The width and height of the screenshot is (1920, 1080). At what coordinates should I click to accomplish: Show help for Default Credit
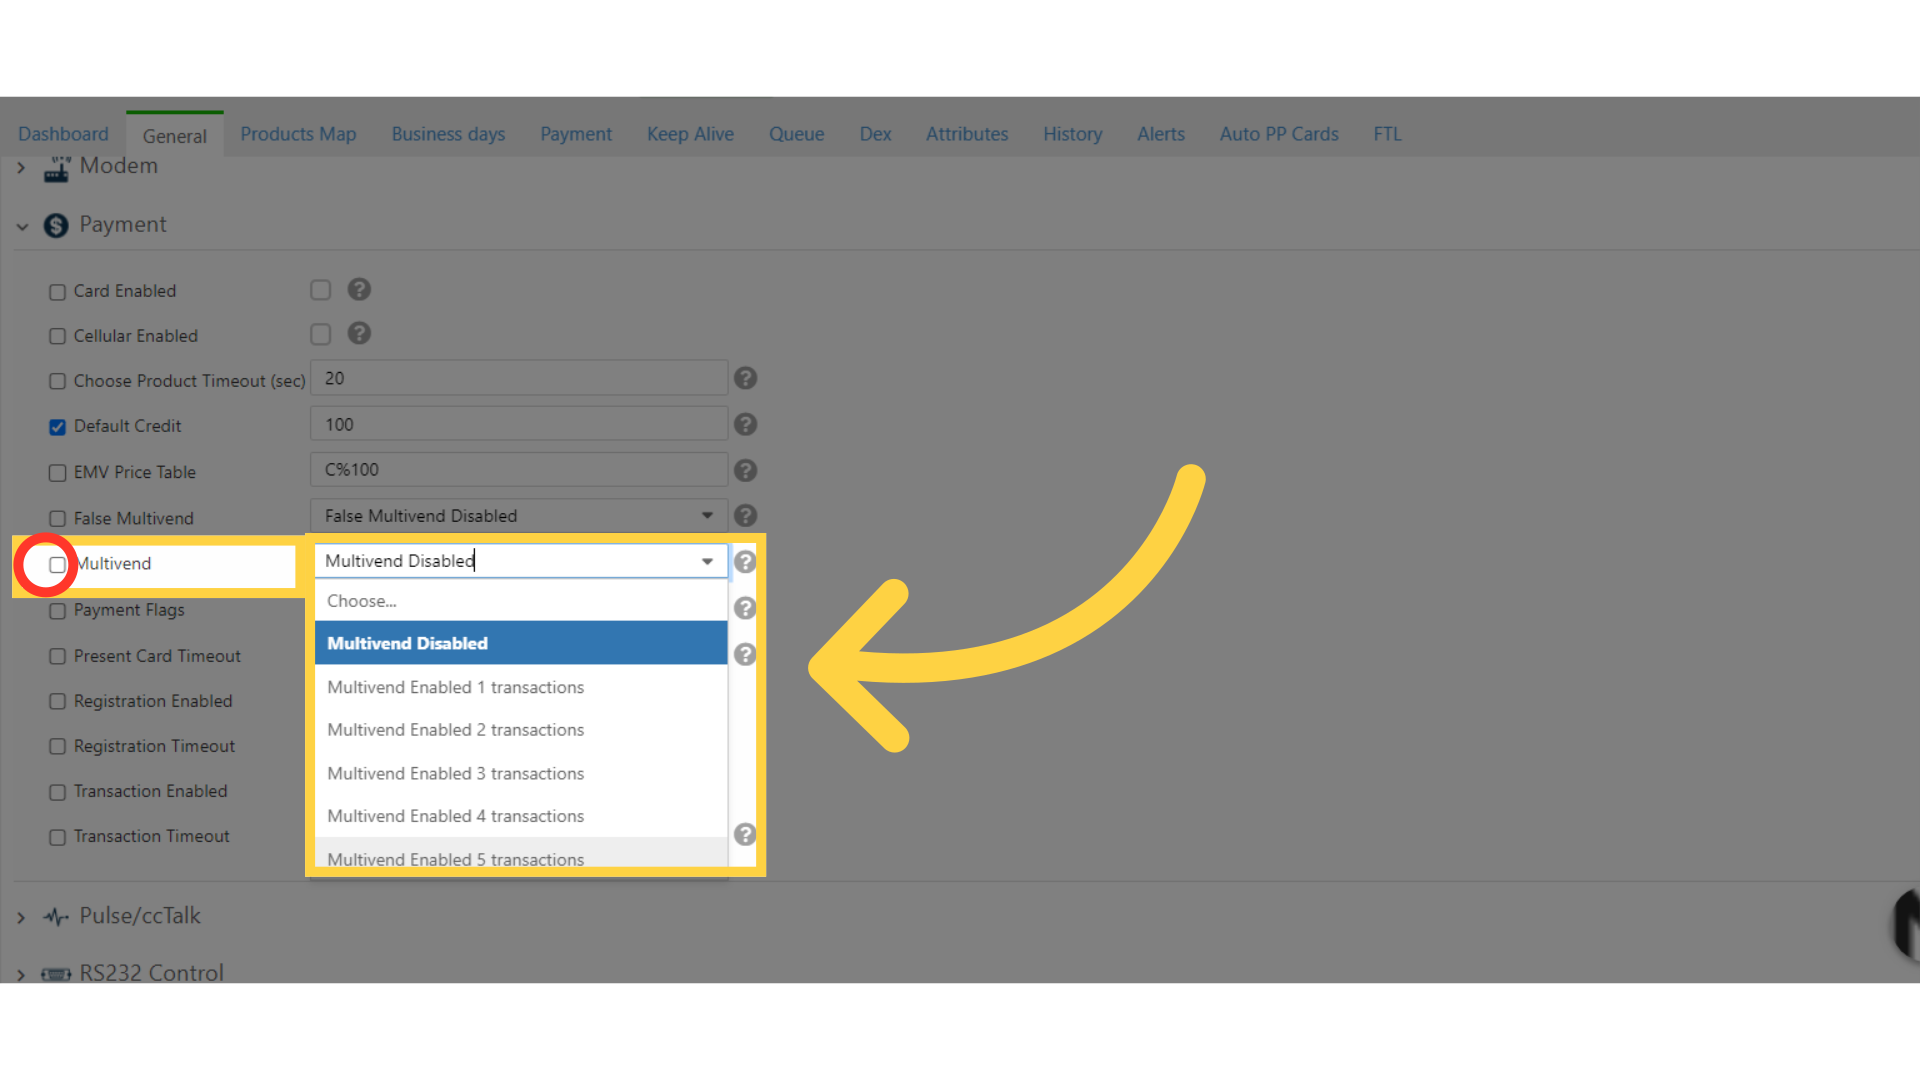pos(745,424)
